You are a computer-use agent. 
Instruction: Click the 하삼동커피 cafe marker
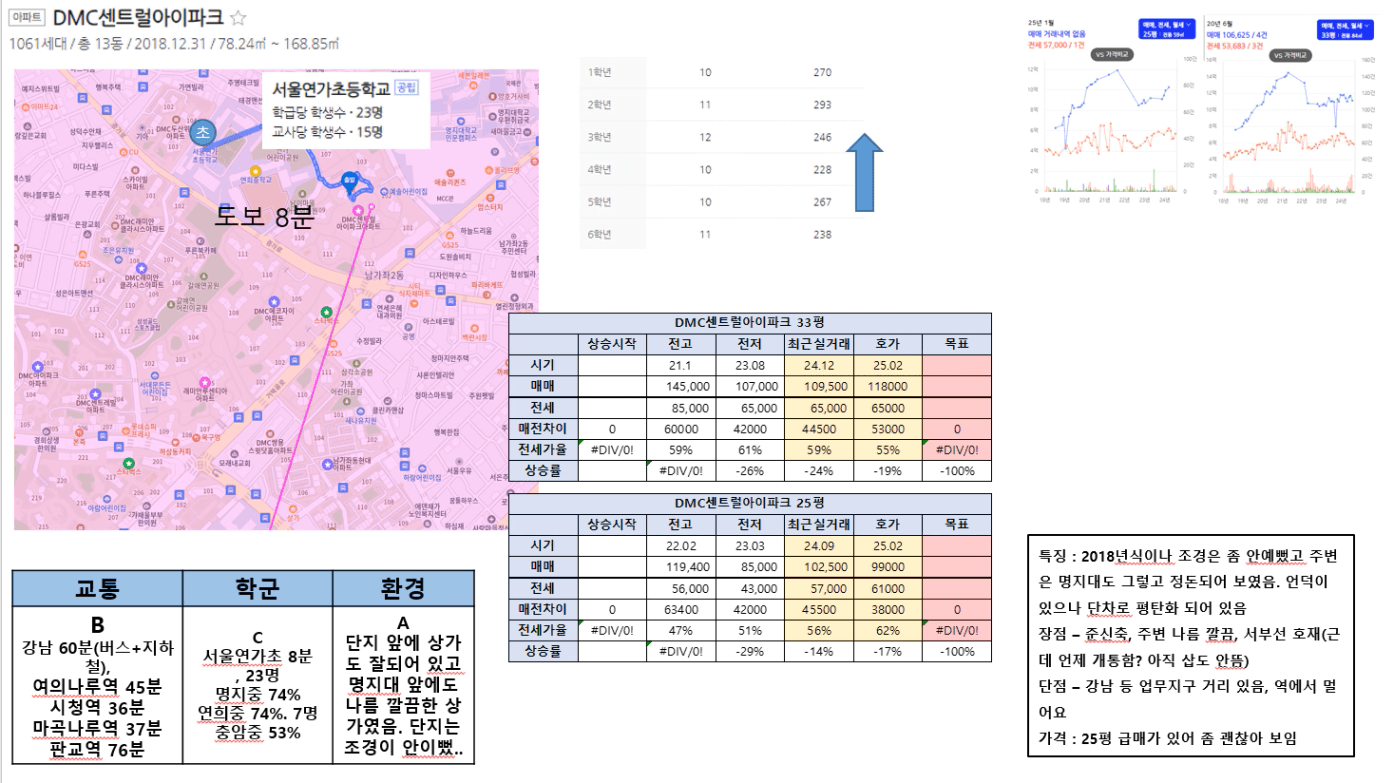(175, 442)
